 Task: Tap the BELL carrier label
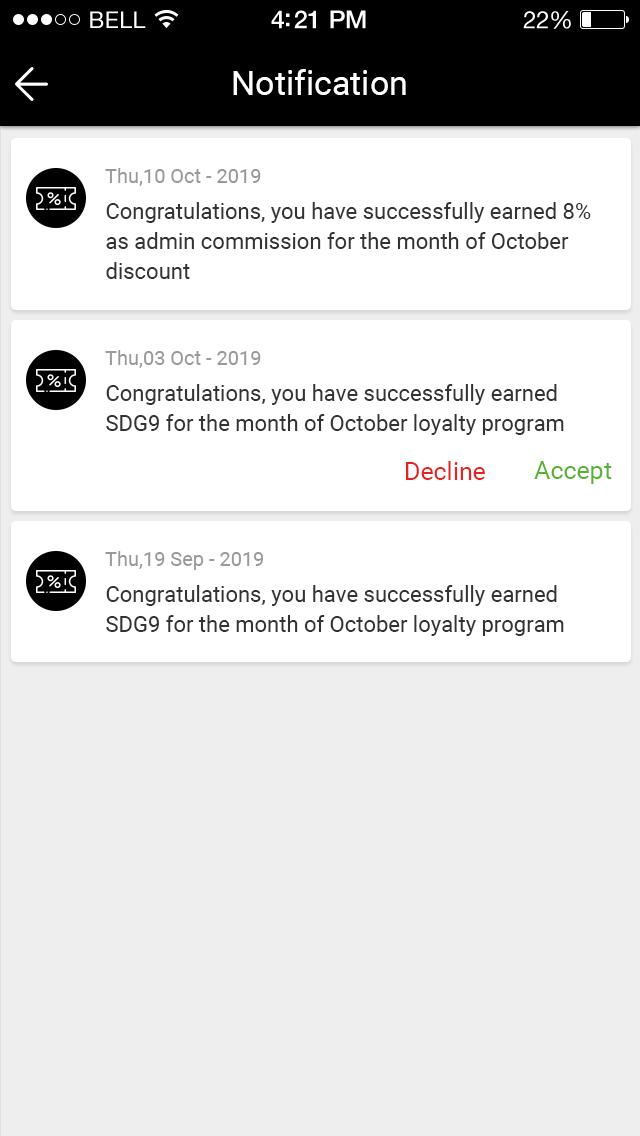117,20
